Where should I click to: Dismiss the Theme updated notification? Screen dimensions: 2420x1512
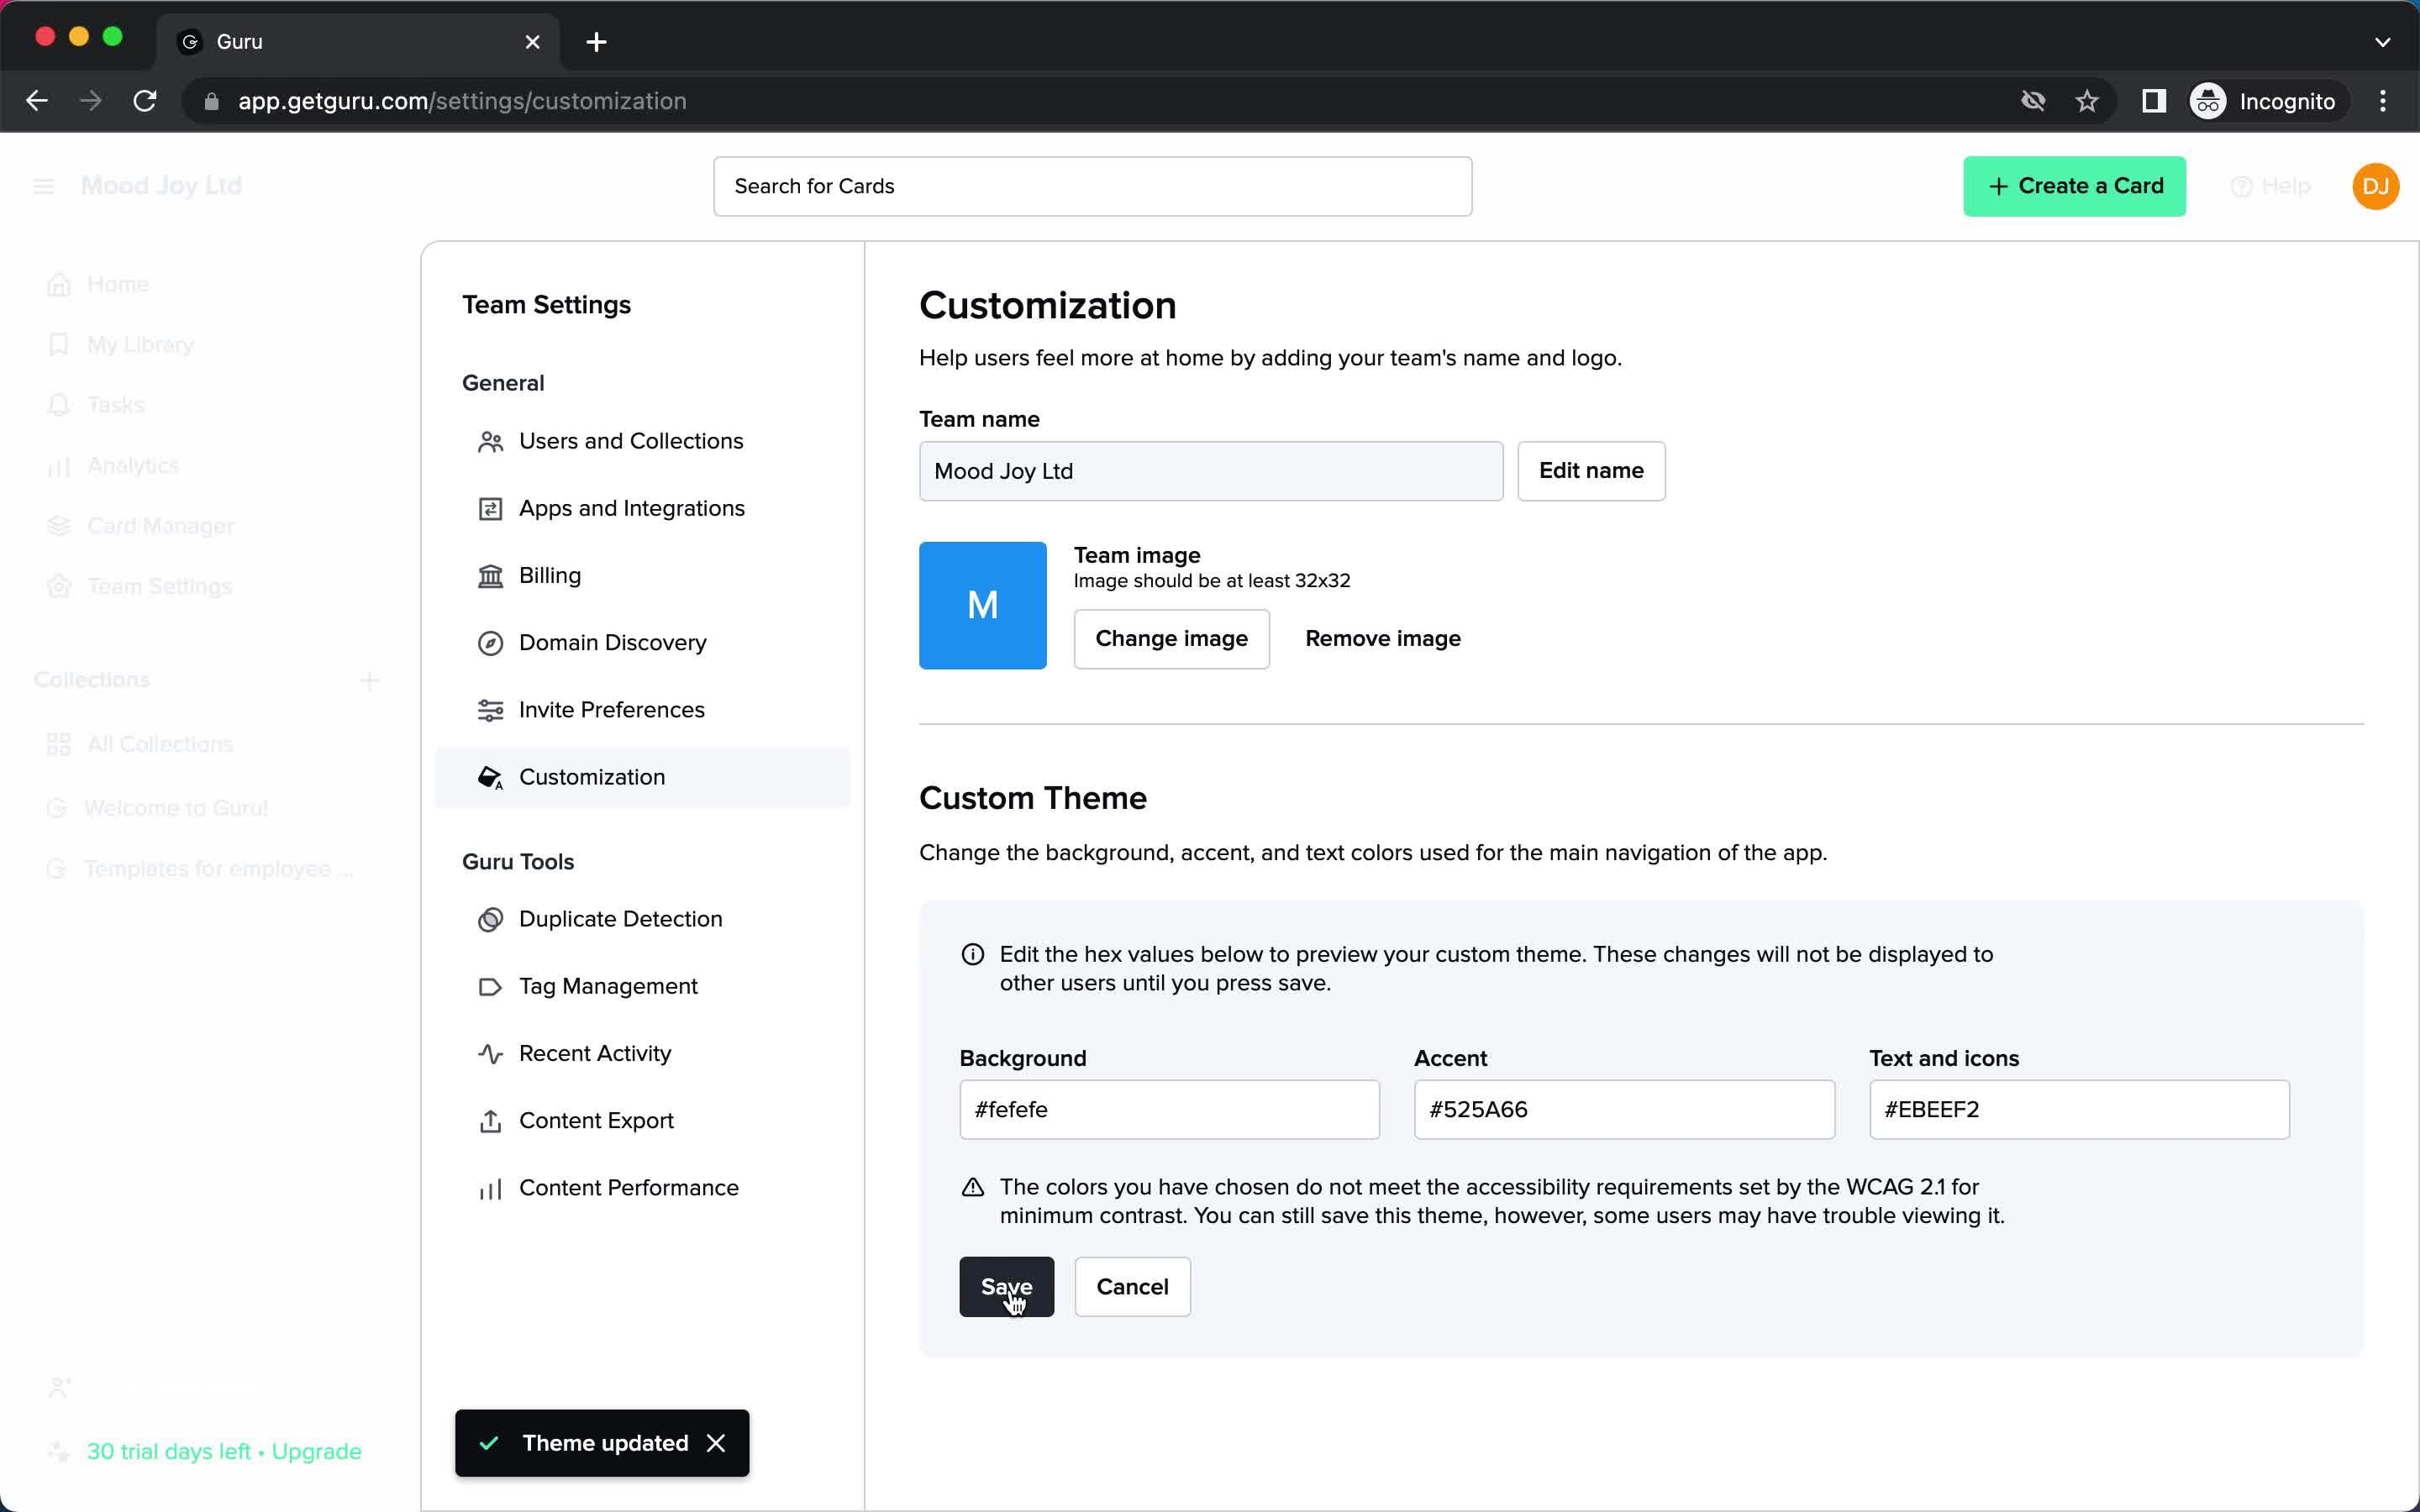pos(718,1442)
